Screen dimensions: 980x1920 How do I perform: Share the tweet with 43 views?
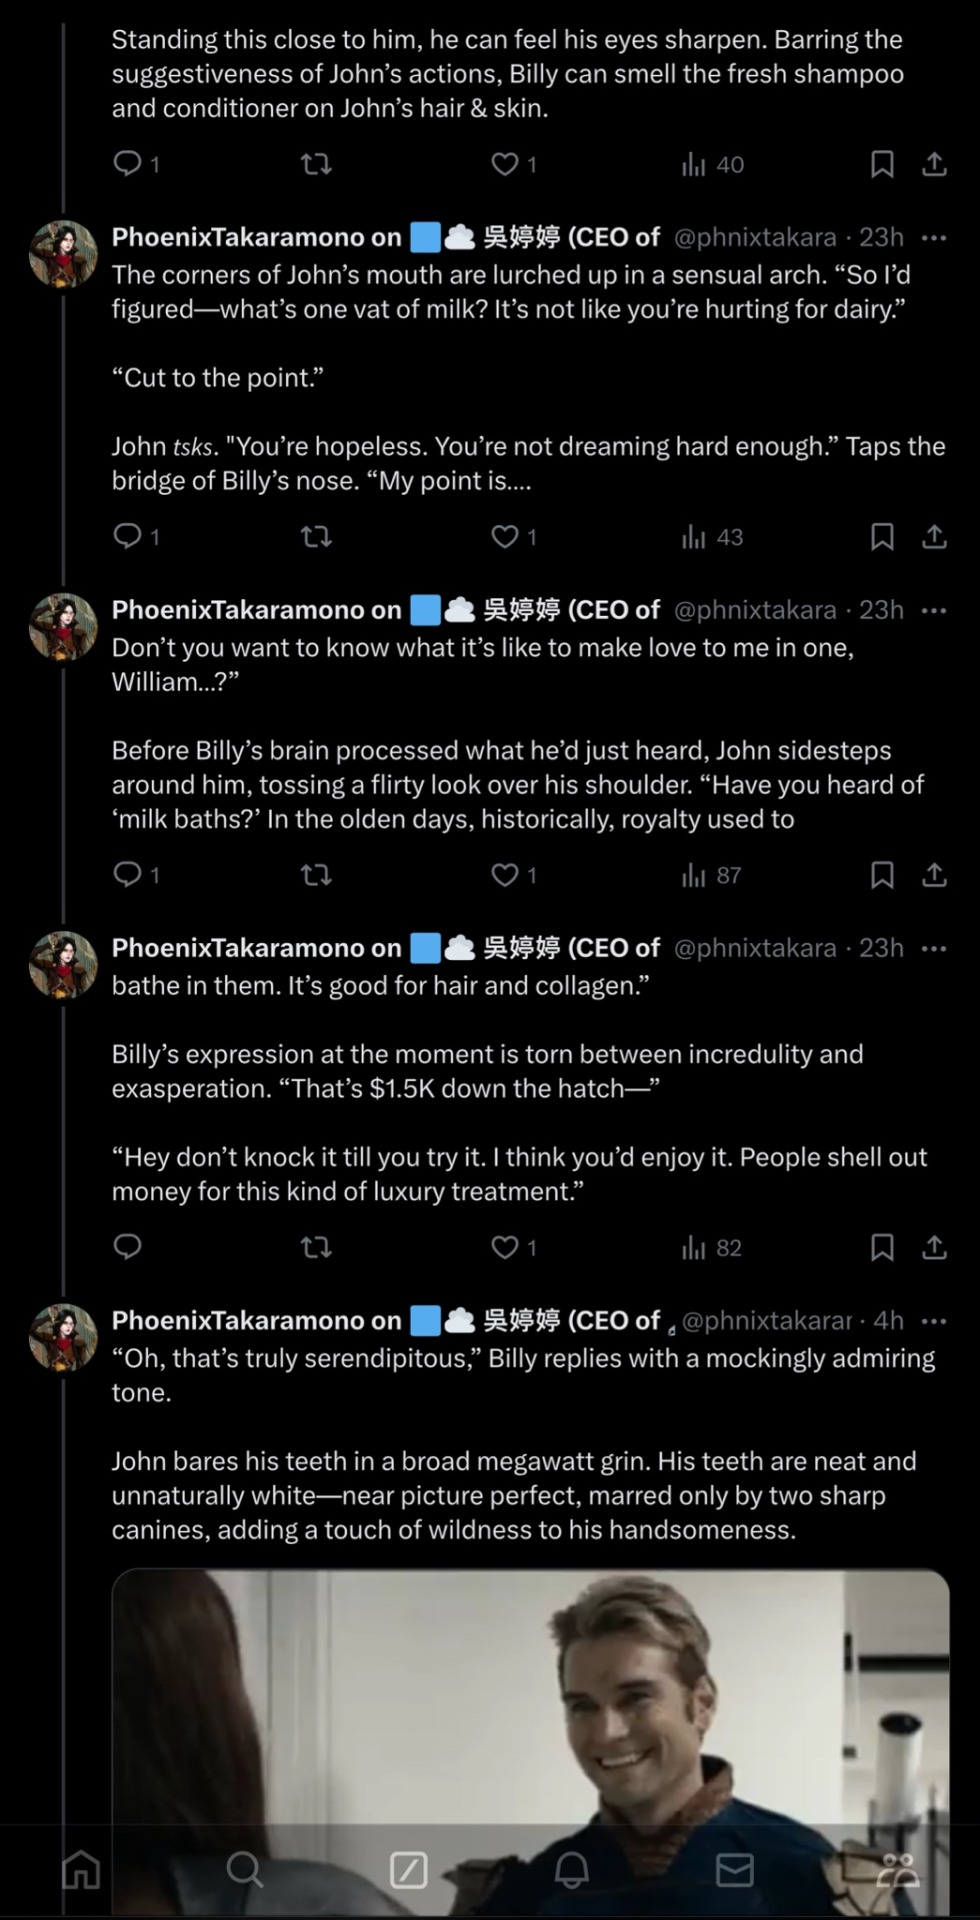tap(934, 537)
